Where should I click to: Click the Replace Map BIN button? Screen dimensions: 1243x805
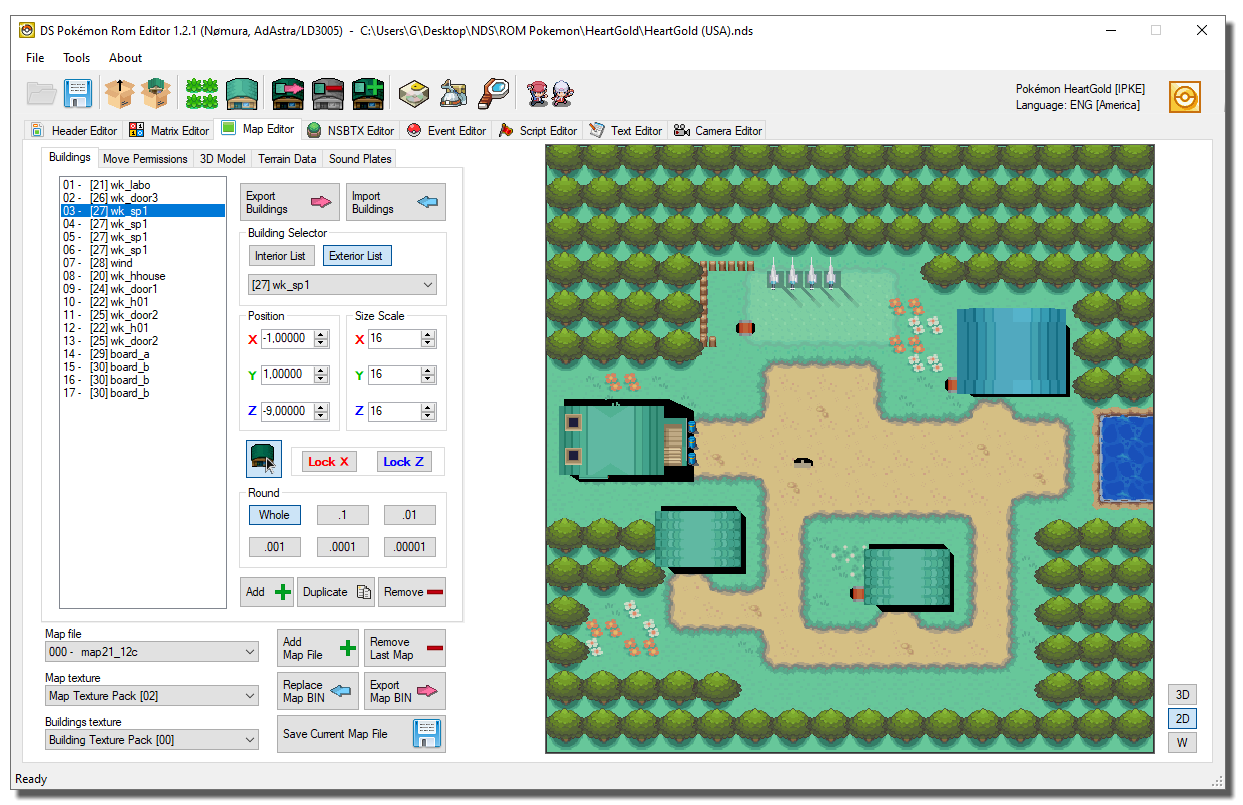(318, 691)
